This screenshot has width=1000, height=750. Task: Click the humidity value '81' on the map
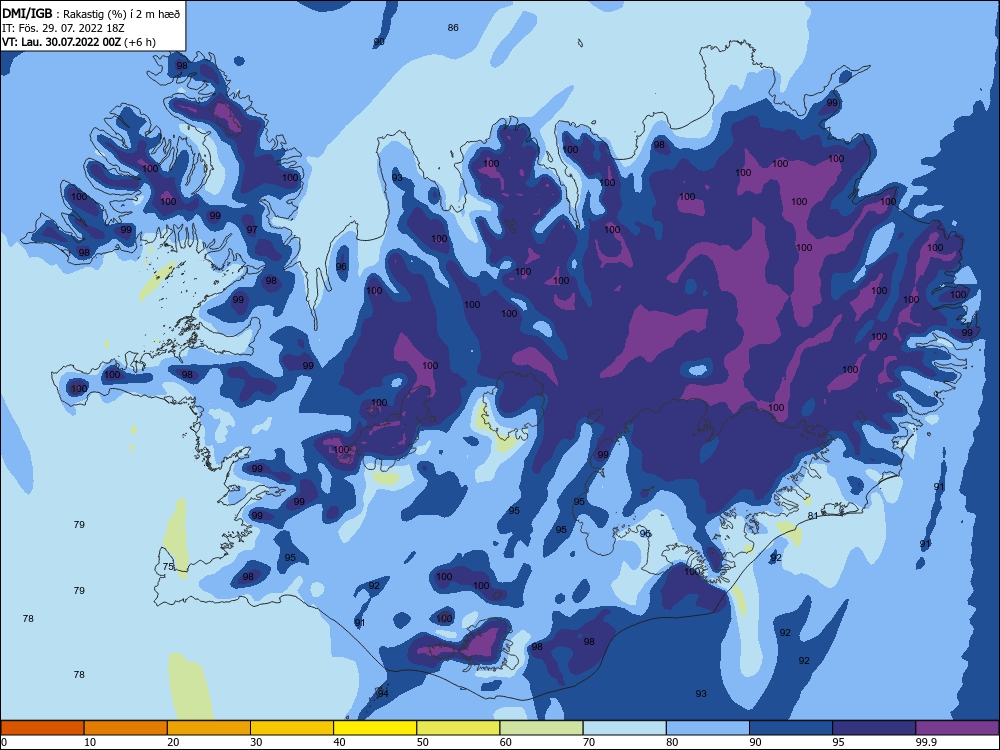point(812,515)
